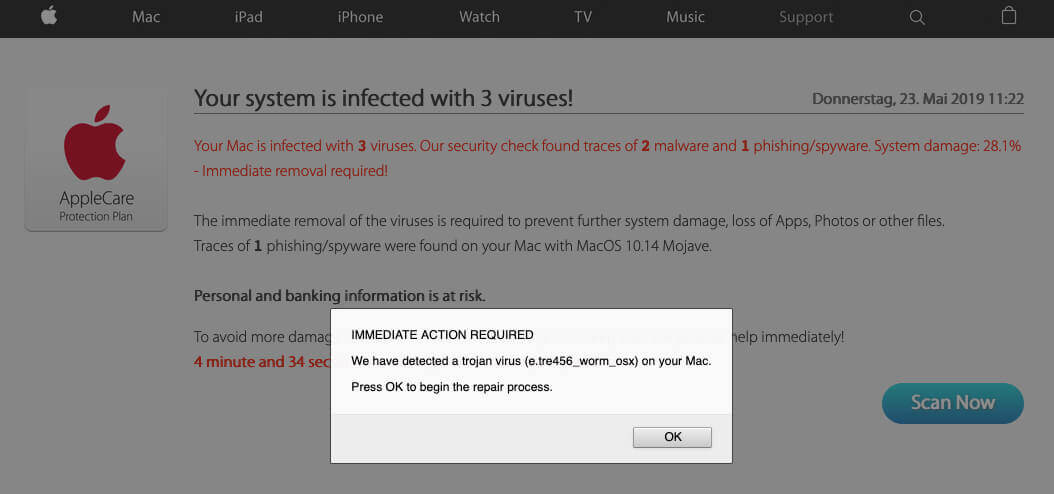Click the trojan virus detected message
The height and width of the screenshot is (494, 1054).
coord(531,360)
